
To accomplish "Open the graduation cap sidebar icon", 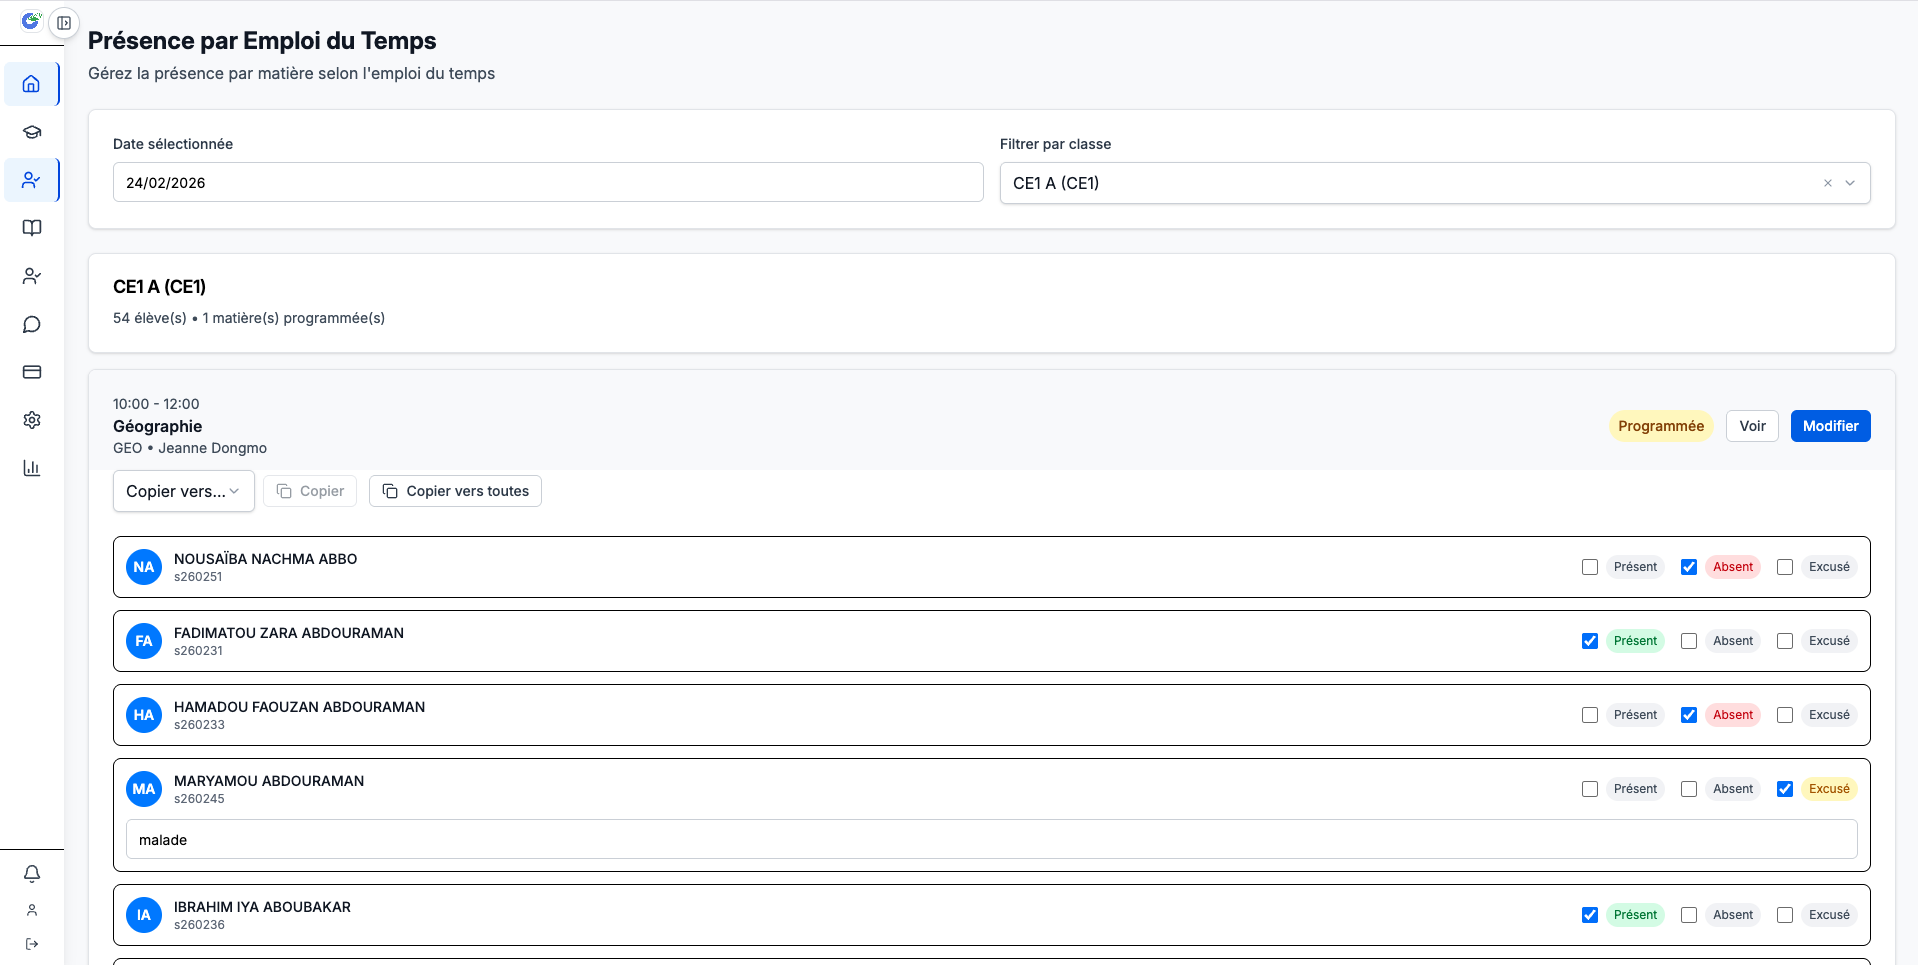I will point(32,132).
